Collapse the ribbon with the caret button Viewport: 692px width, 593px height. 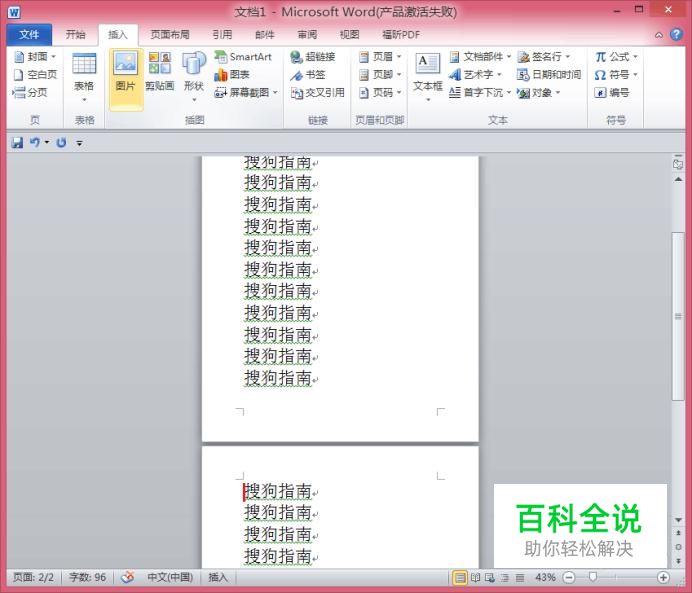click(659, 35)
